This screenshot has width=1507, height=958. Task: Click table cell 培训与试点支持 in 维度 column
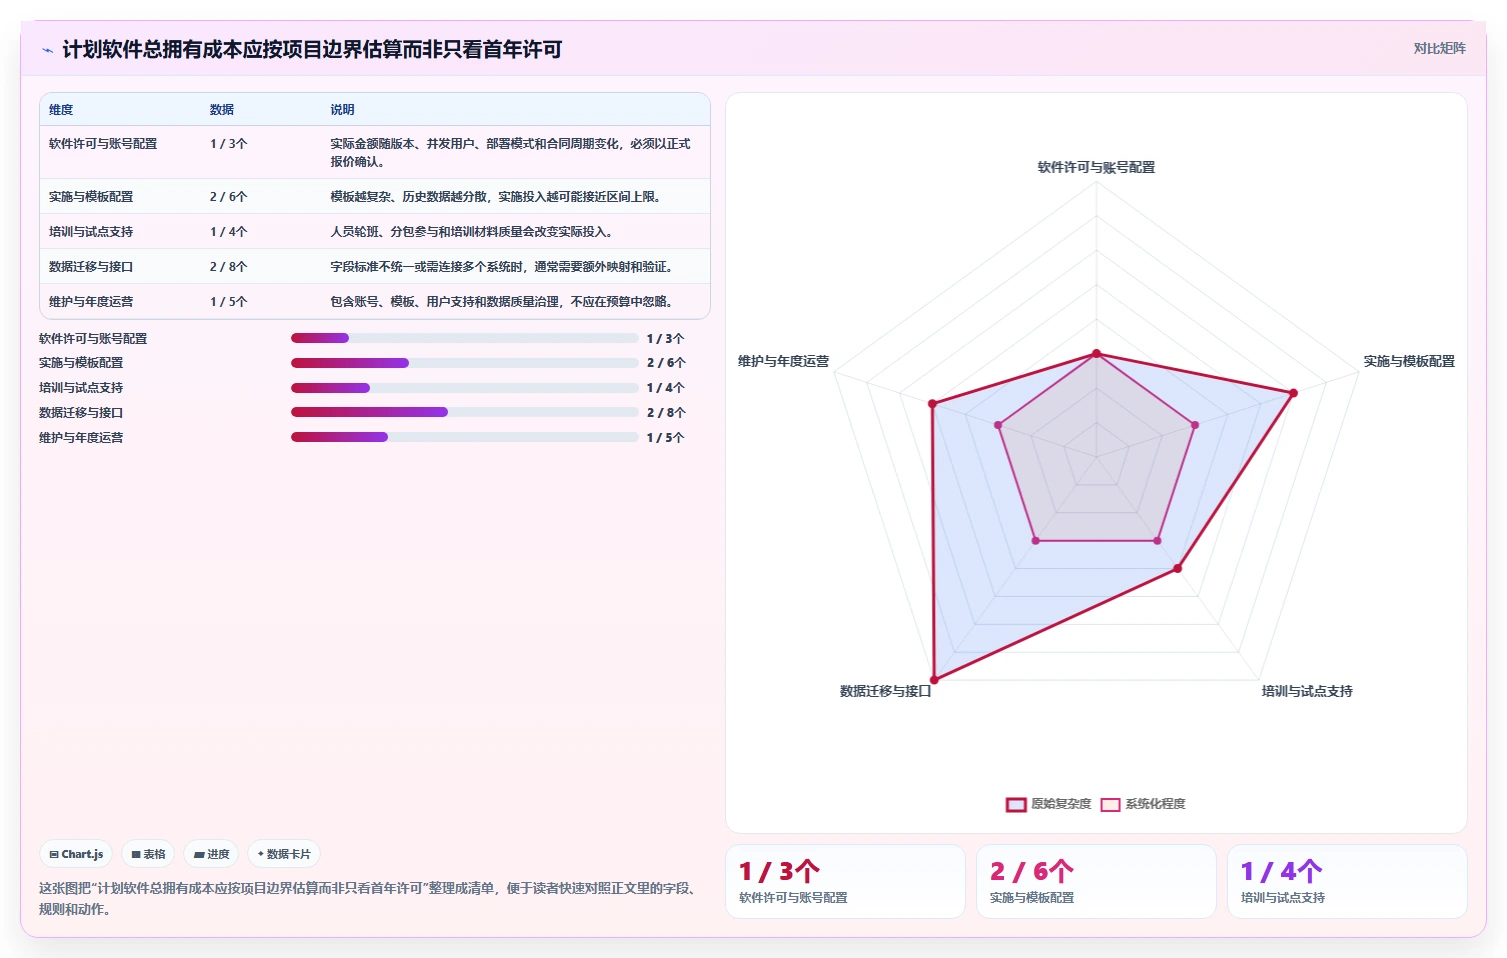[91, 232]
